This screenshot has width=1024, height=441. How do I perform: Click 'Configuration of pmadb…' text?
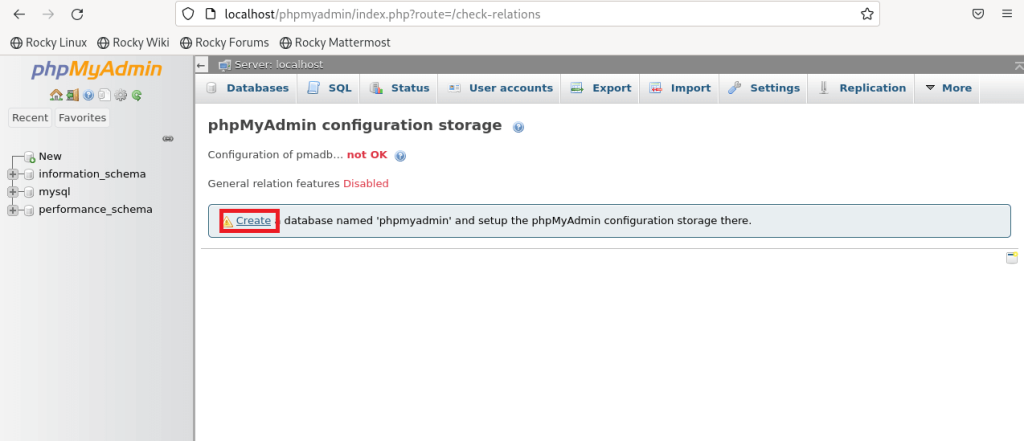pyautogui.click(x=275, y=155)
